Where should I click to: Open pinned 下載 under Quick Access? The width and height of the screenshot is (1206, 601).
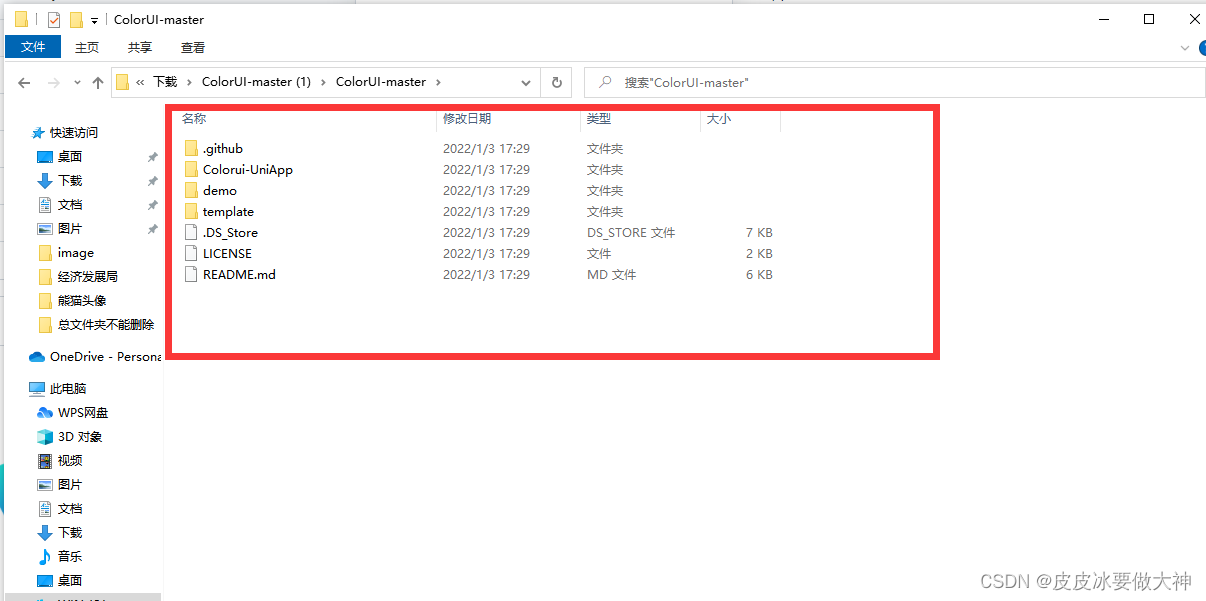(x=70, y=181)
